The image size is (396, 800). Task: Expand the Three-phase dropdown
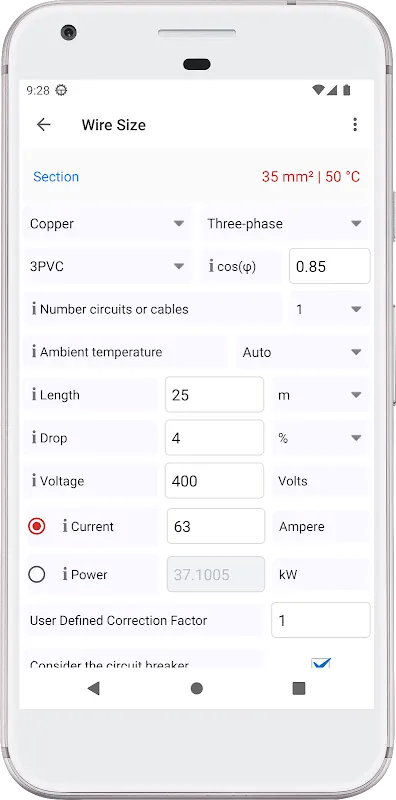coord(285,223)
